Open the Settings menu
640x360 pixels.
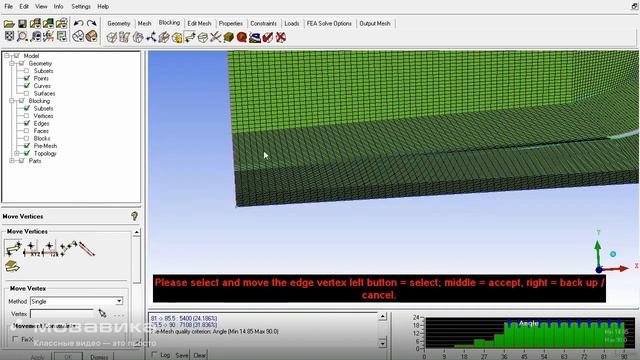(81, 7)
